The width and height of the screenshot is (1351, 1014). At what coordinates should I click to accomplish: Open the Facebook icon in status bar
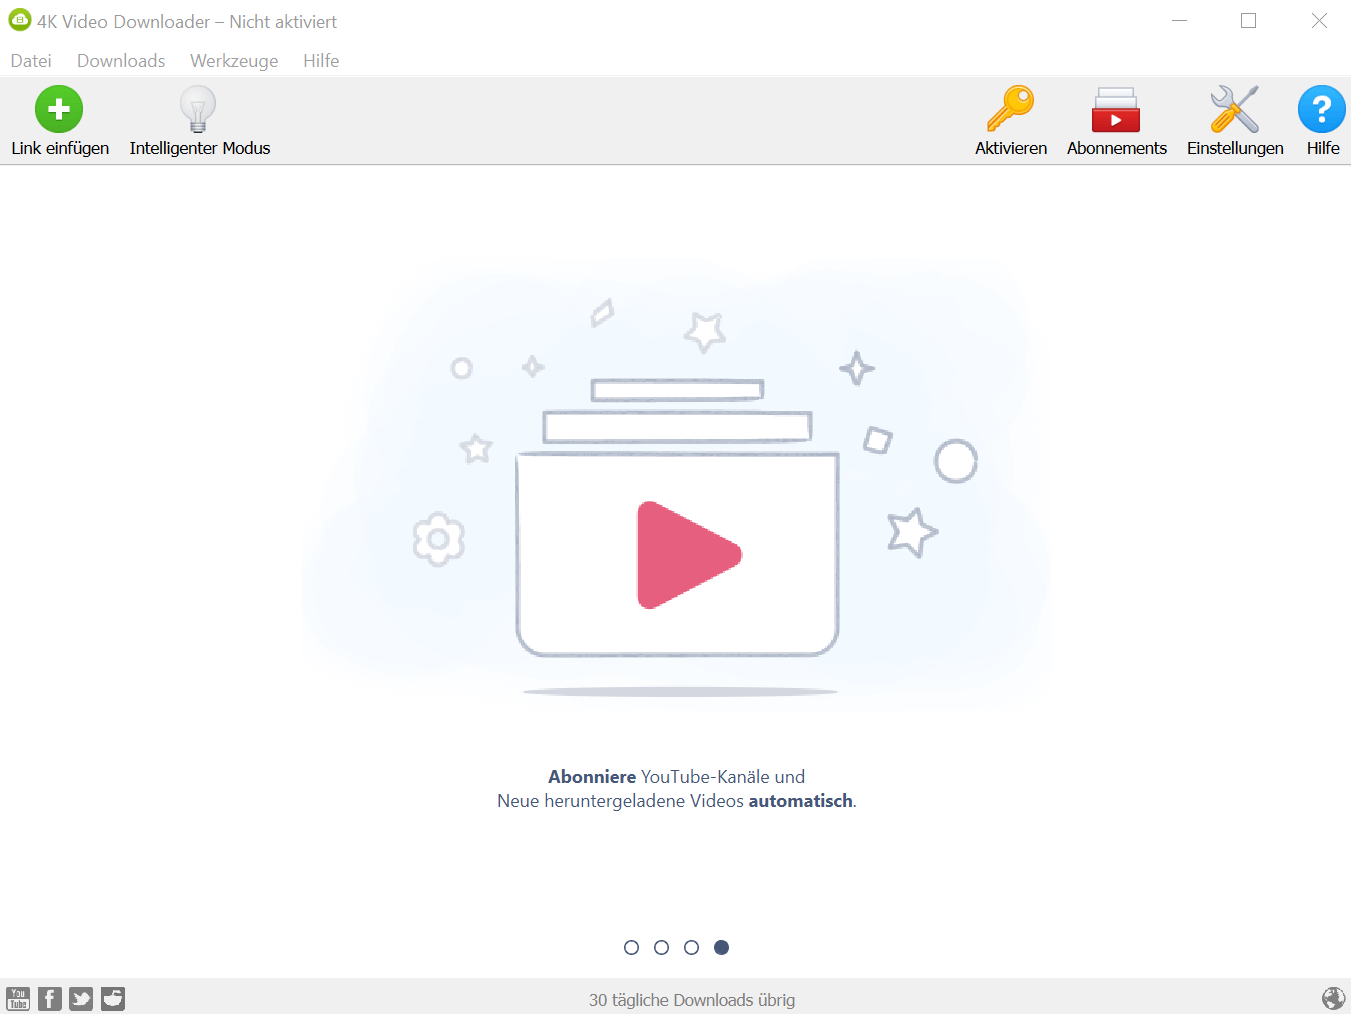[50, 999]
